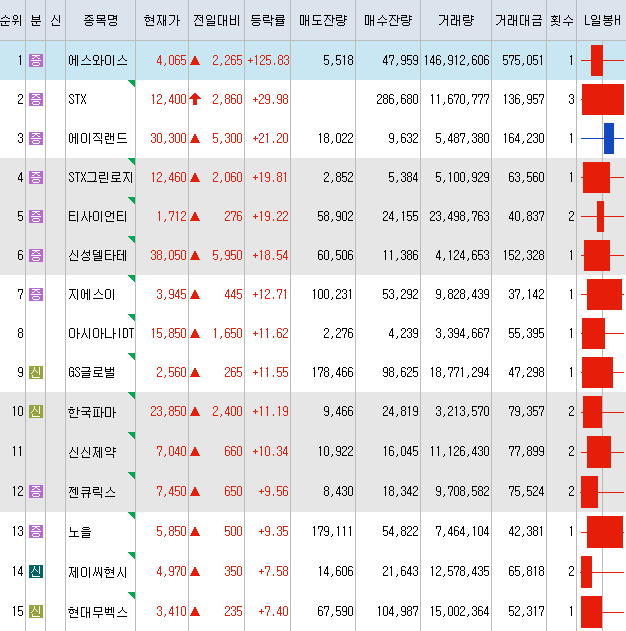Click the L일봉H column header
Screen dimensions: 626x631
click(x=602, y=20)
